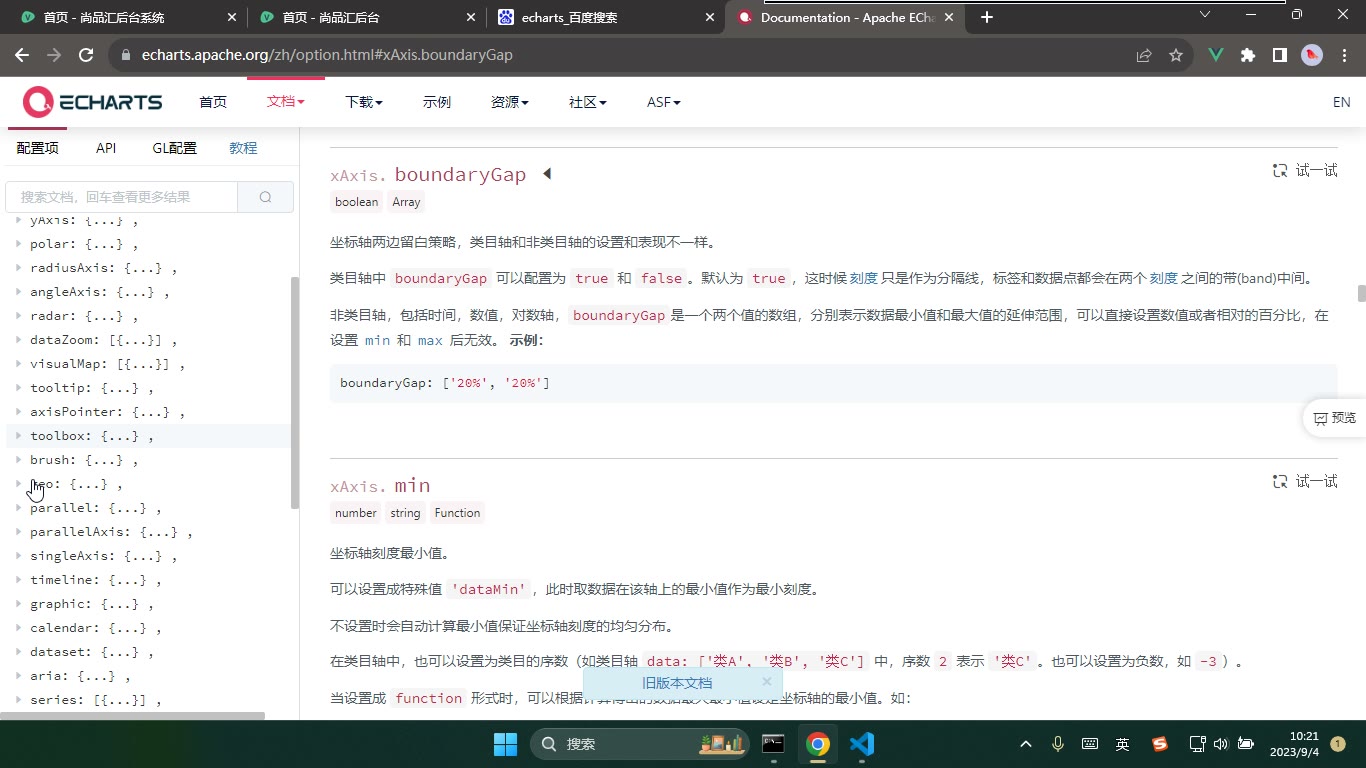Viewport: 1366px width, 768px height.
Task: Switch to the 教程 tab
Action: click(243, 148)
